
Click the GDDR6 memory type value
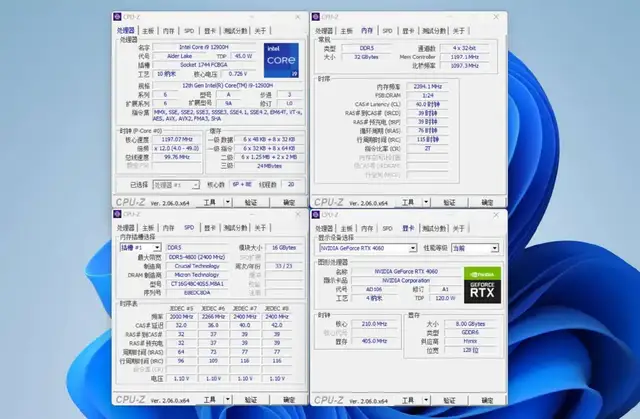coord(470,333)
